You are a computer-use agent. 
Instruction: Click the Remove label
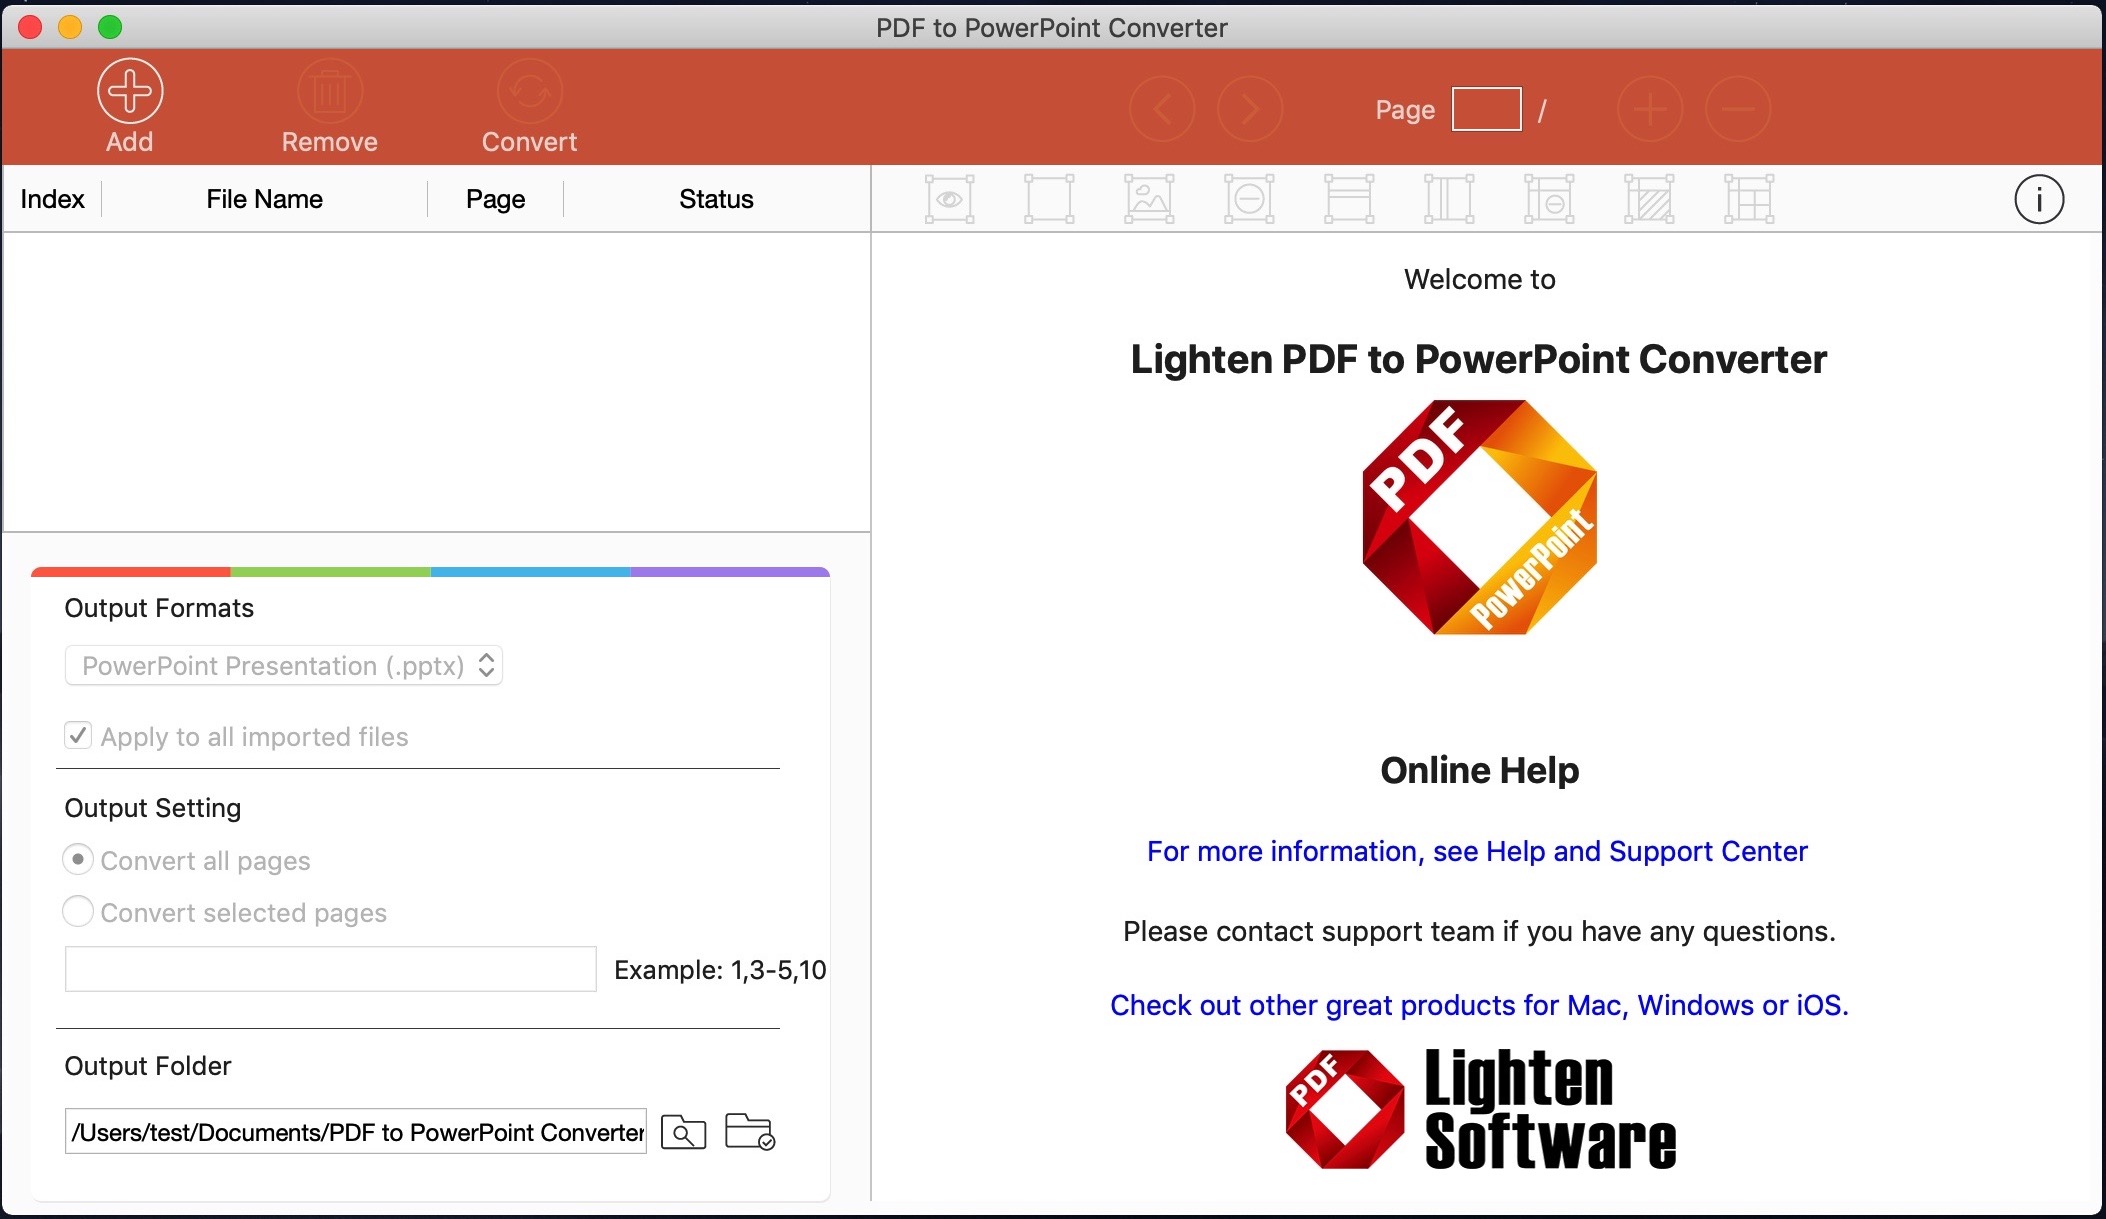point(330,142)
